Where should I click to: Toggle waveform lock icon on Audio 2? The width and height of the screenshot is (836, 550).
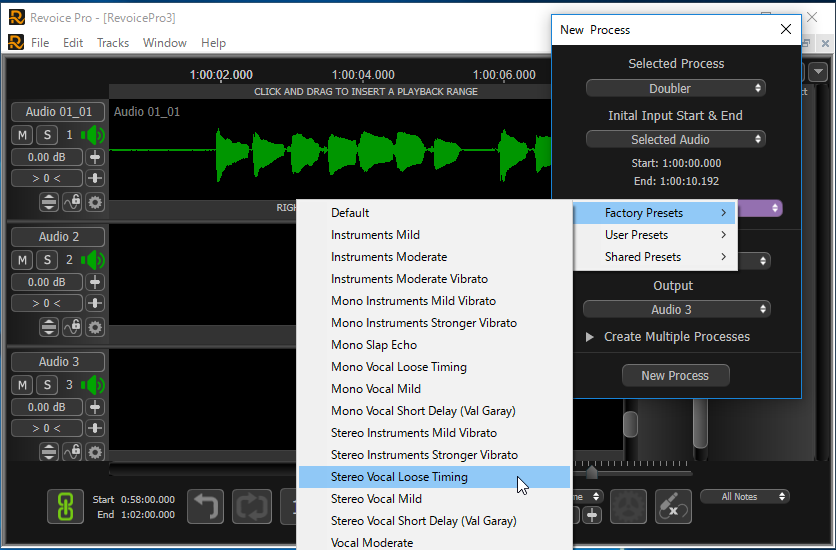tap(72, 327)
